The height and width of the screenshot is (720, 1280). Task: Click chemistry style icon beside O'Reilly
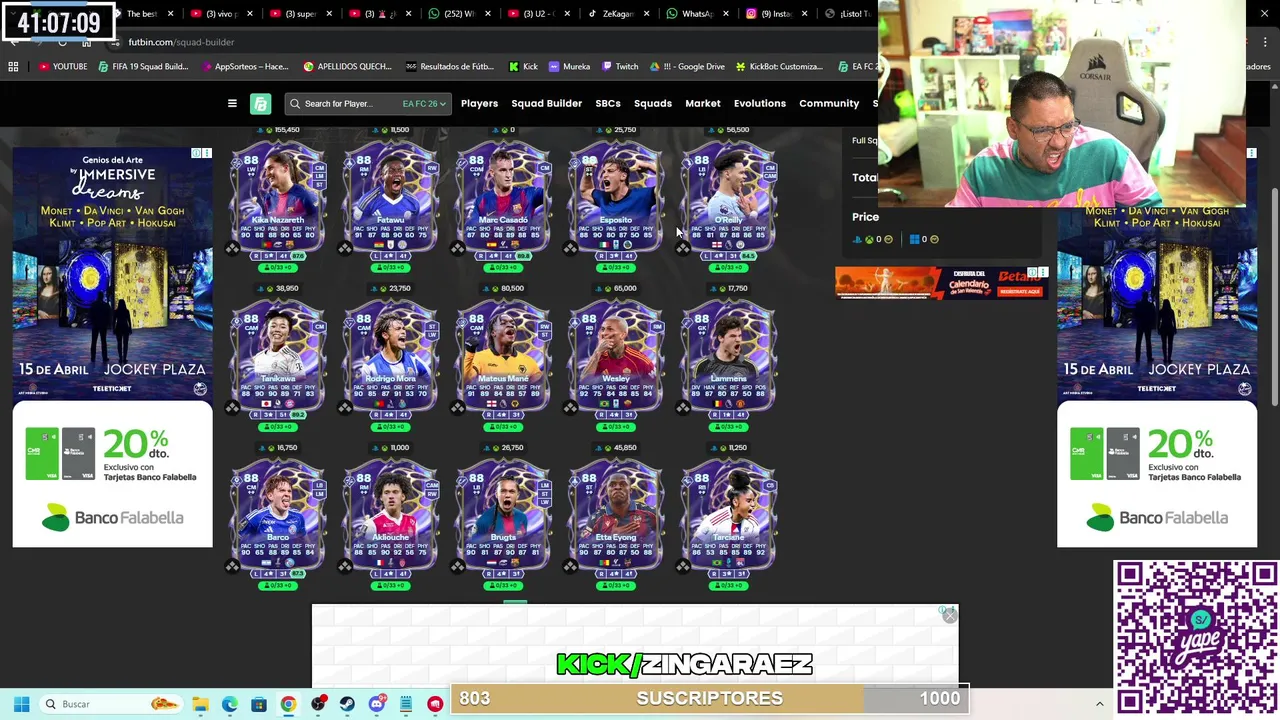coord(683,248)
